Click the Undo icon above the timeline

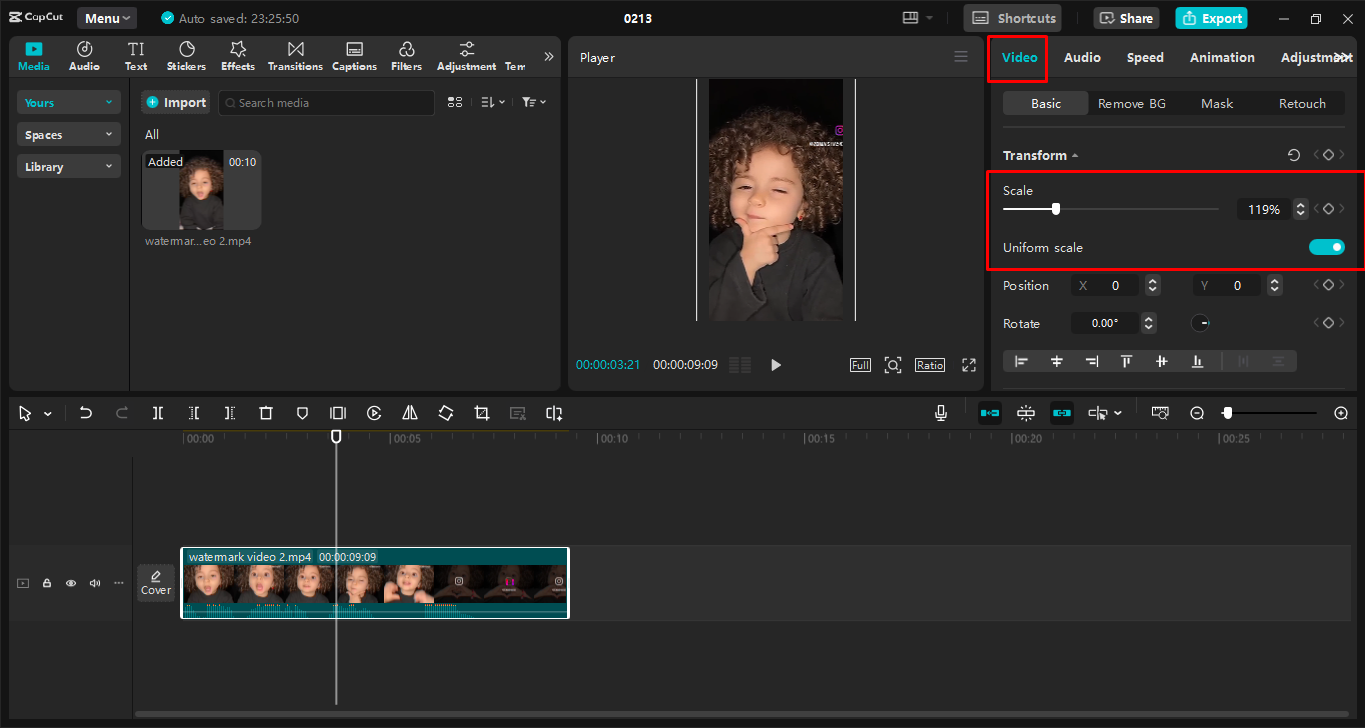(85, 413)
